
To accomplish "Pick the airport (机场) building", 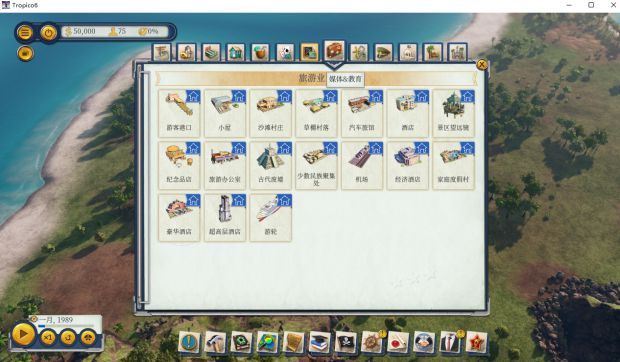I will pos(362,165).
